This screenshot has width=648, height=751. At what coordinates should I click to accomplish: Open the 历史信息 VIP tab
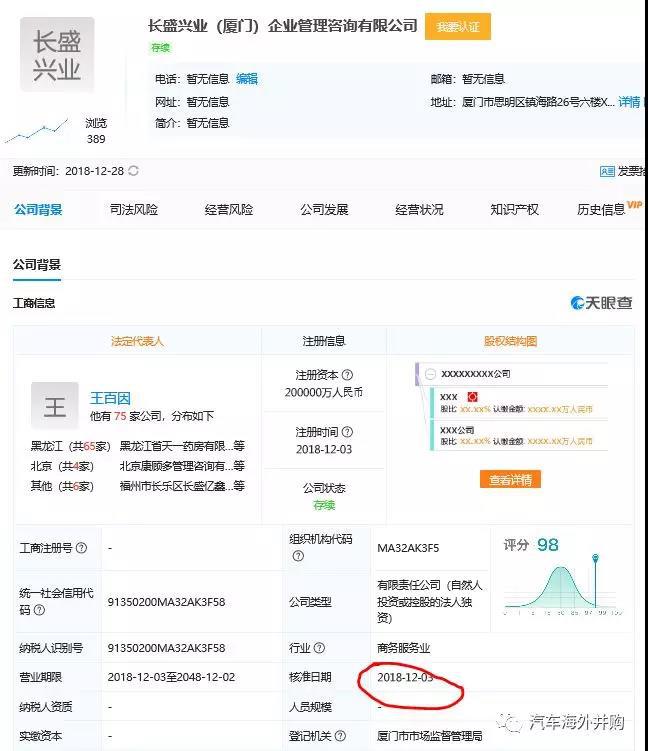[x=609, y=208]
